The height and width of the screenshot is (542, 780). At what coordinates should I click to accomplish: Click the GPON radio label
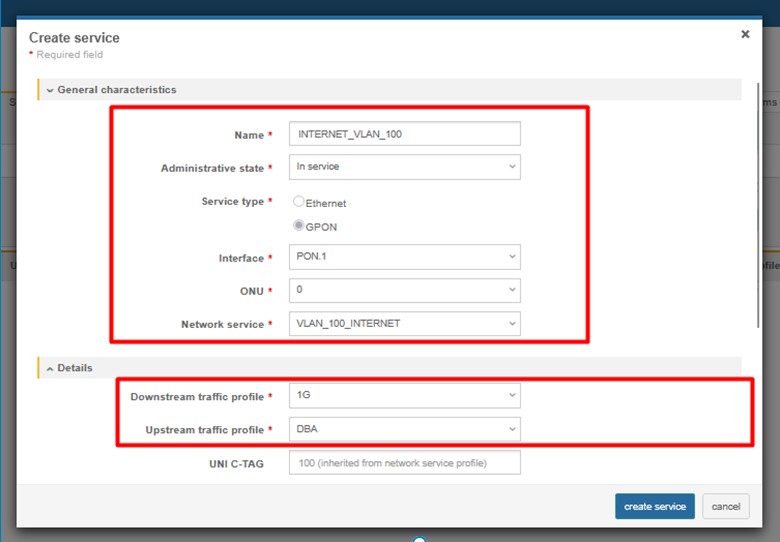coord(321,227)
